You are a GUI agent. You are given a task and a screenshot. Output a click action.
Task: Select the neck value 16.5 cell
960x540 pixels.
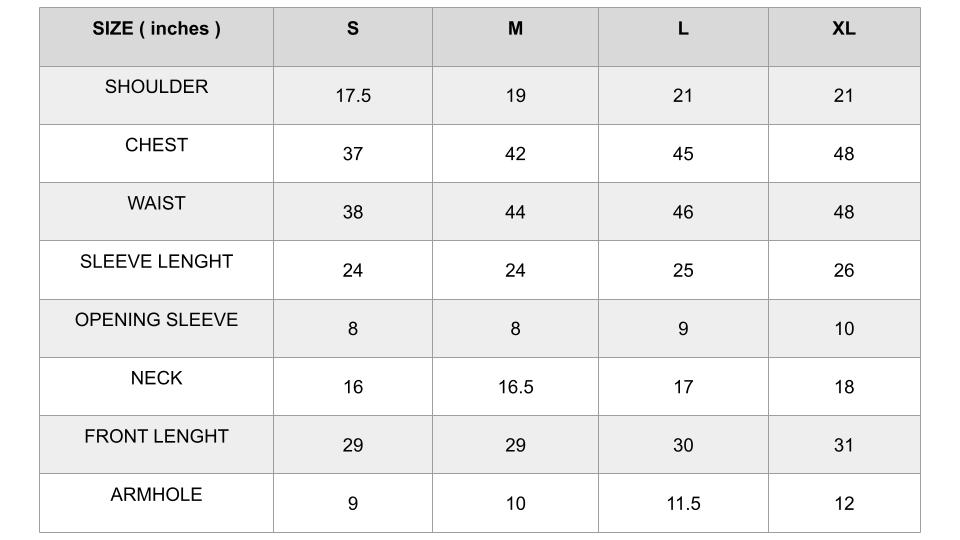[515, 387]
